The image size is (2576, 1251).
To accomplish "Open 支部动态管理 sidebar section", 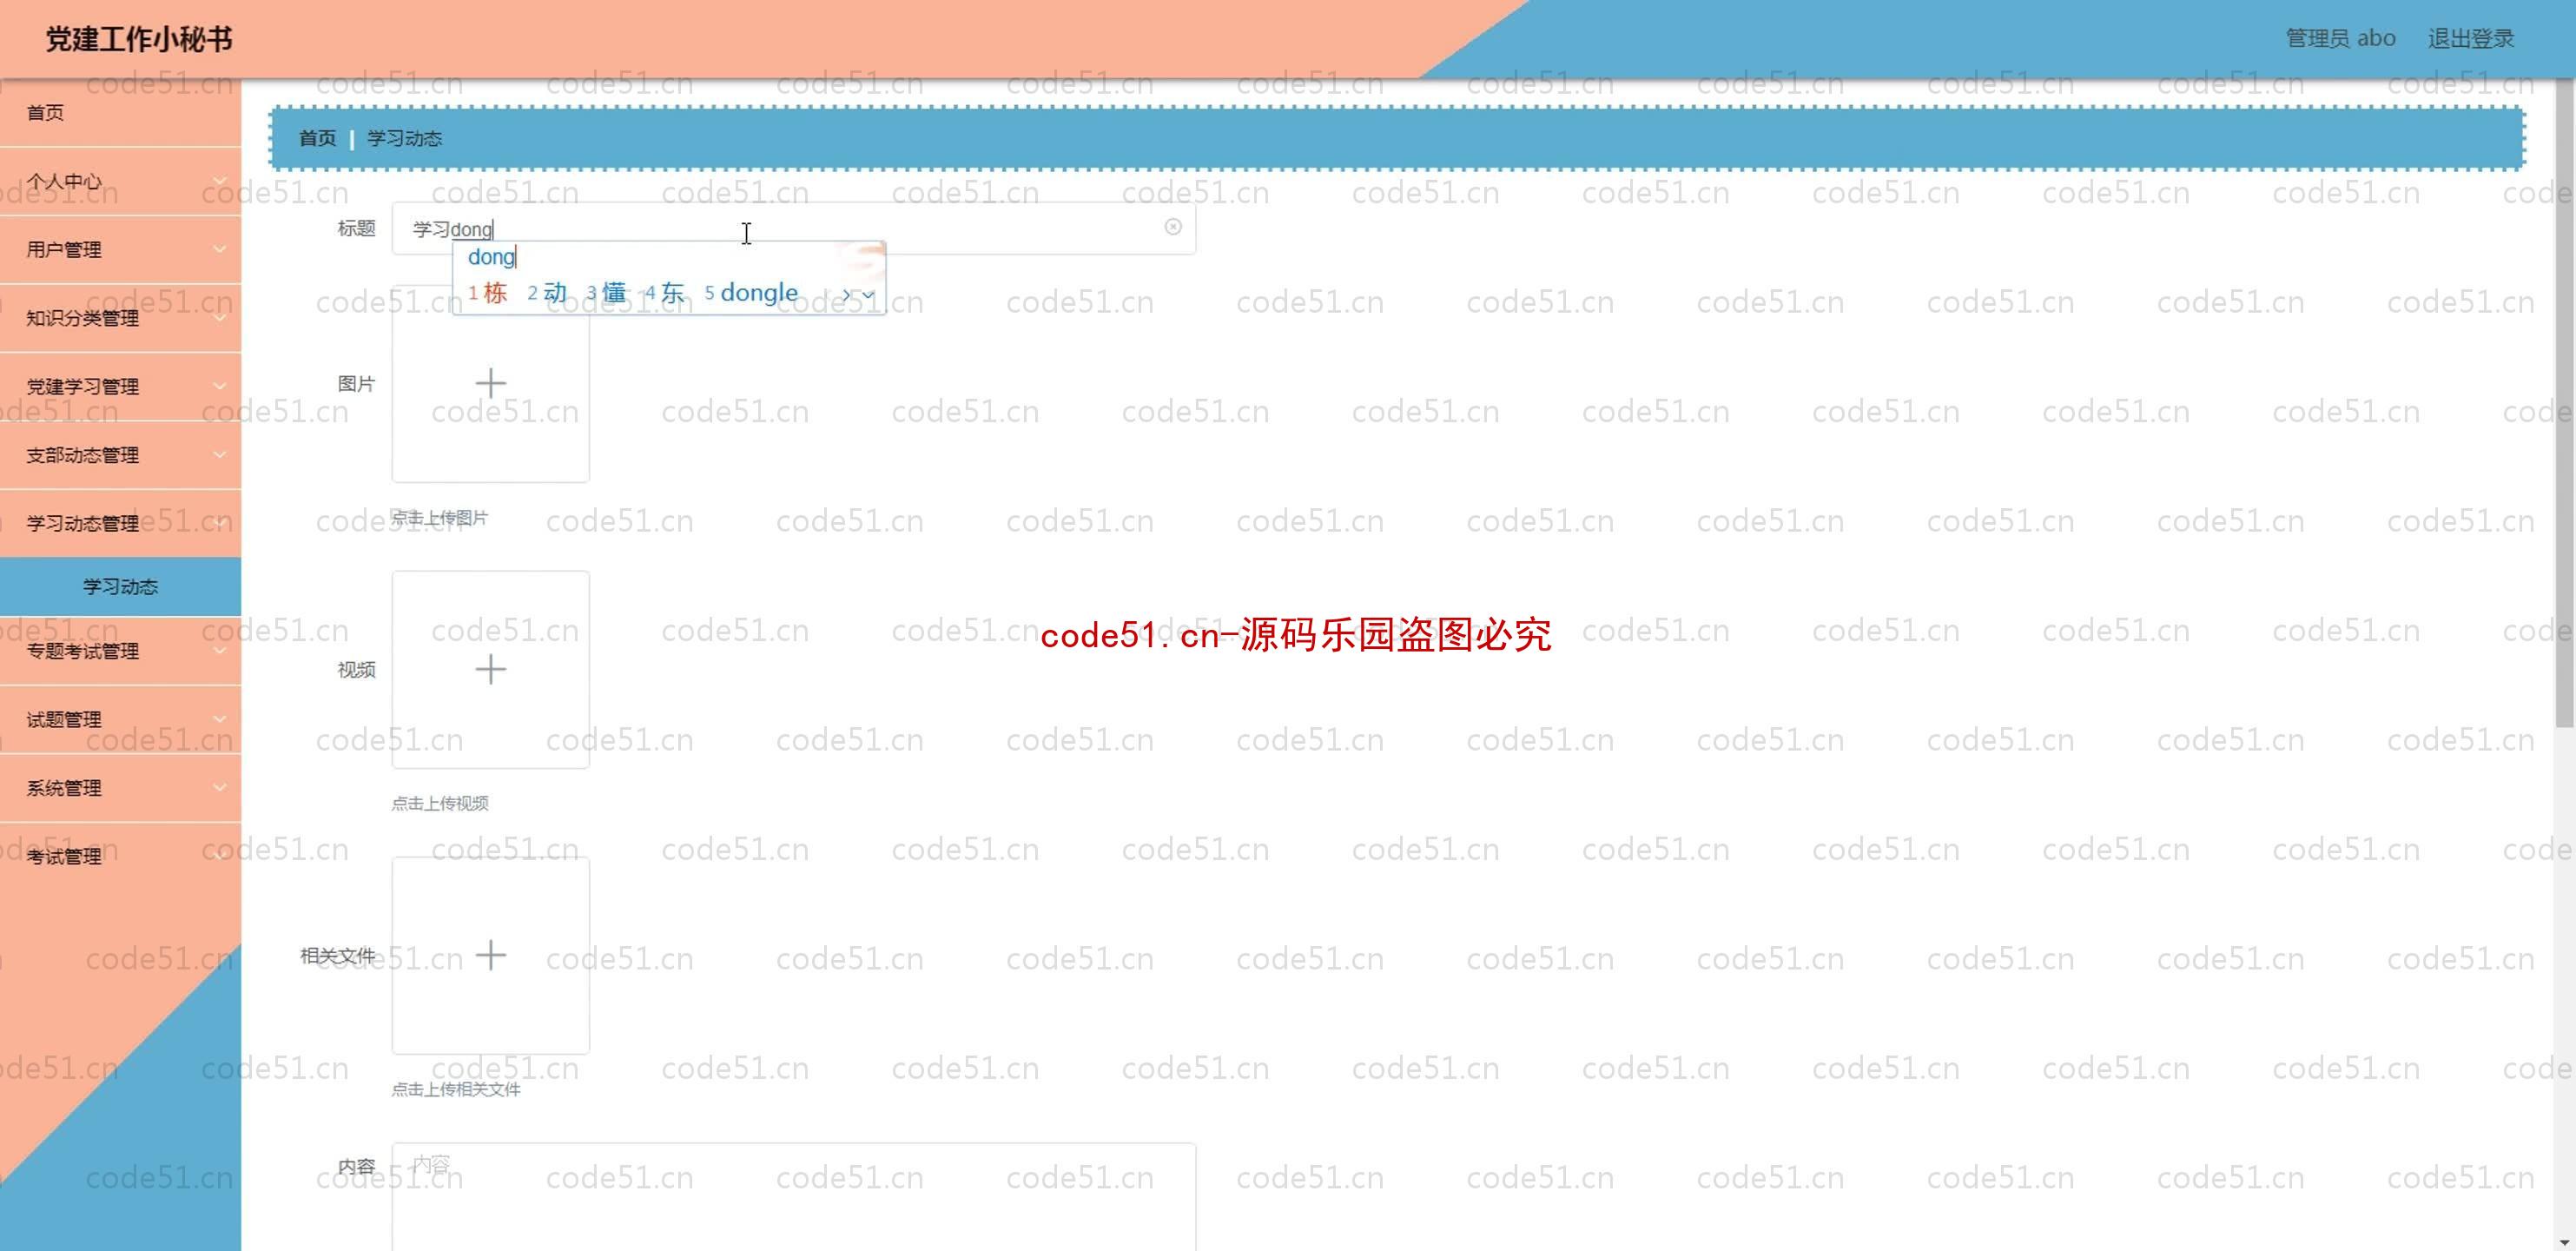I will pos(118,455).
